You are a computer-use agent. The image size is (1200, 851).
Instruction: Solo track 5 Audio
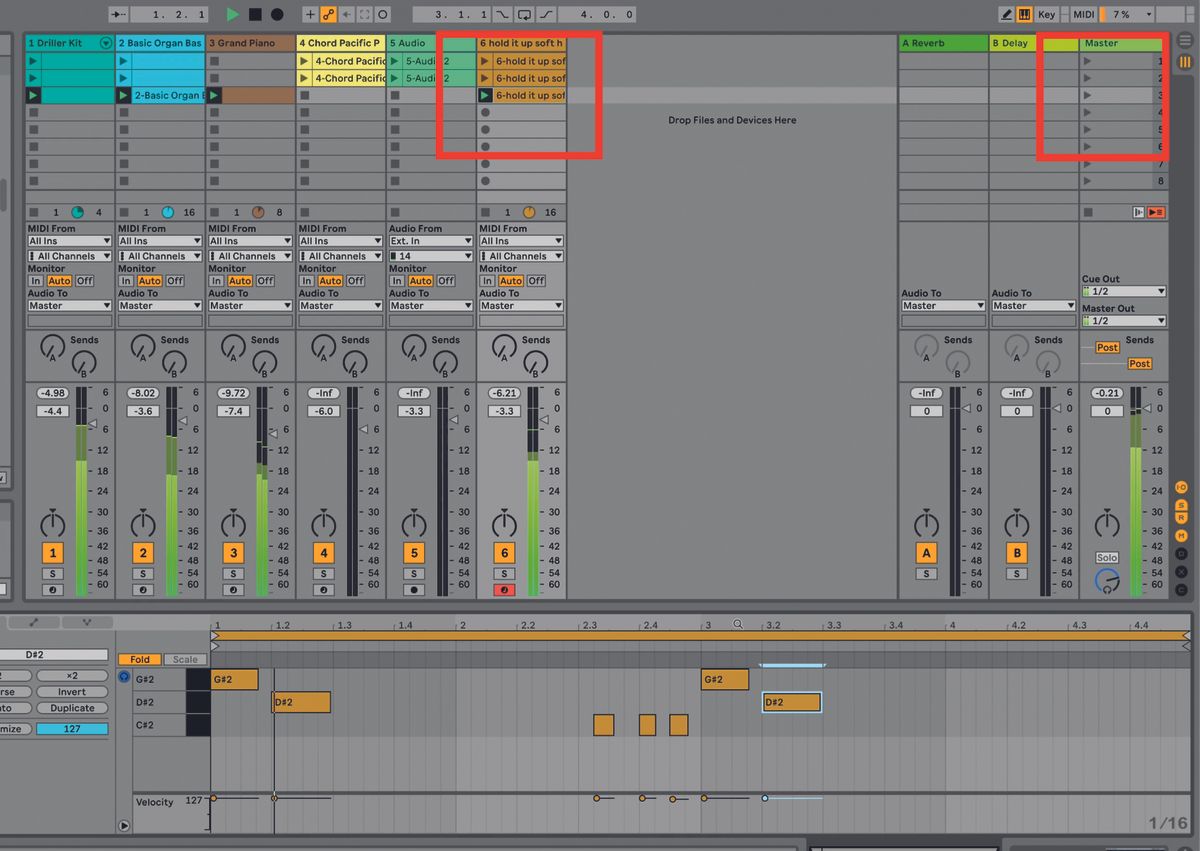(414, 574)
